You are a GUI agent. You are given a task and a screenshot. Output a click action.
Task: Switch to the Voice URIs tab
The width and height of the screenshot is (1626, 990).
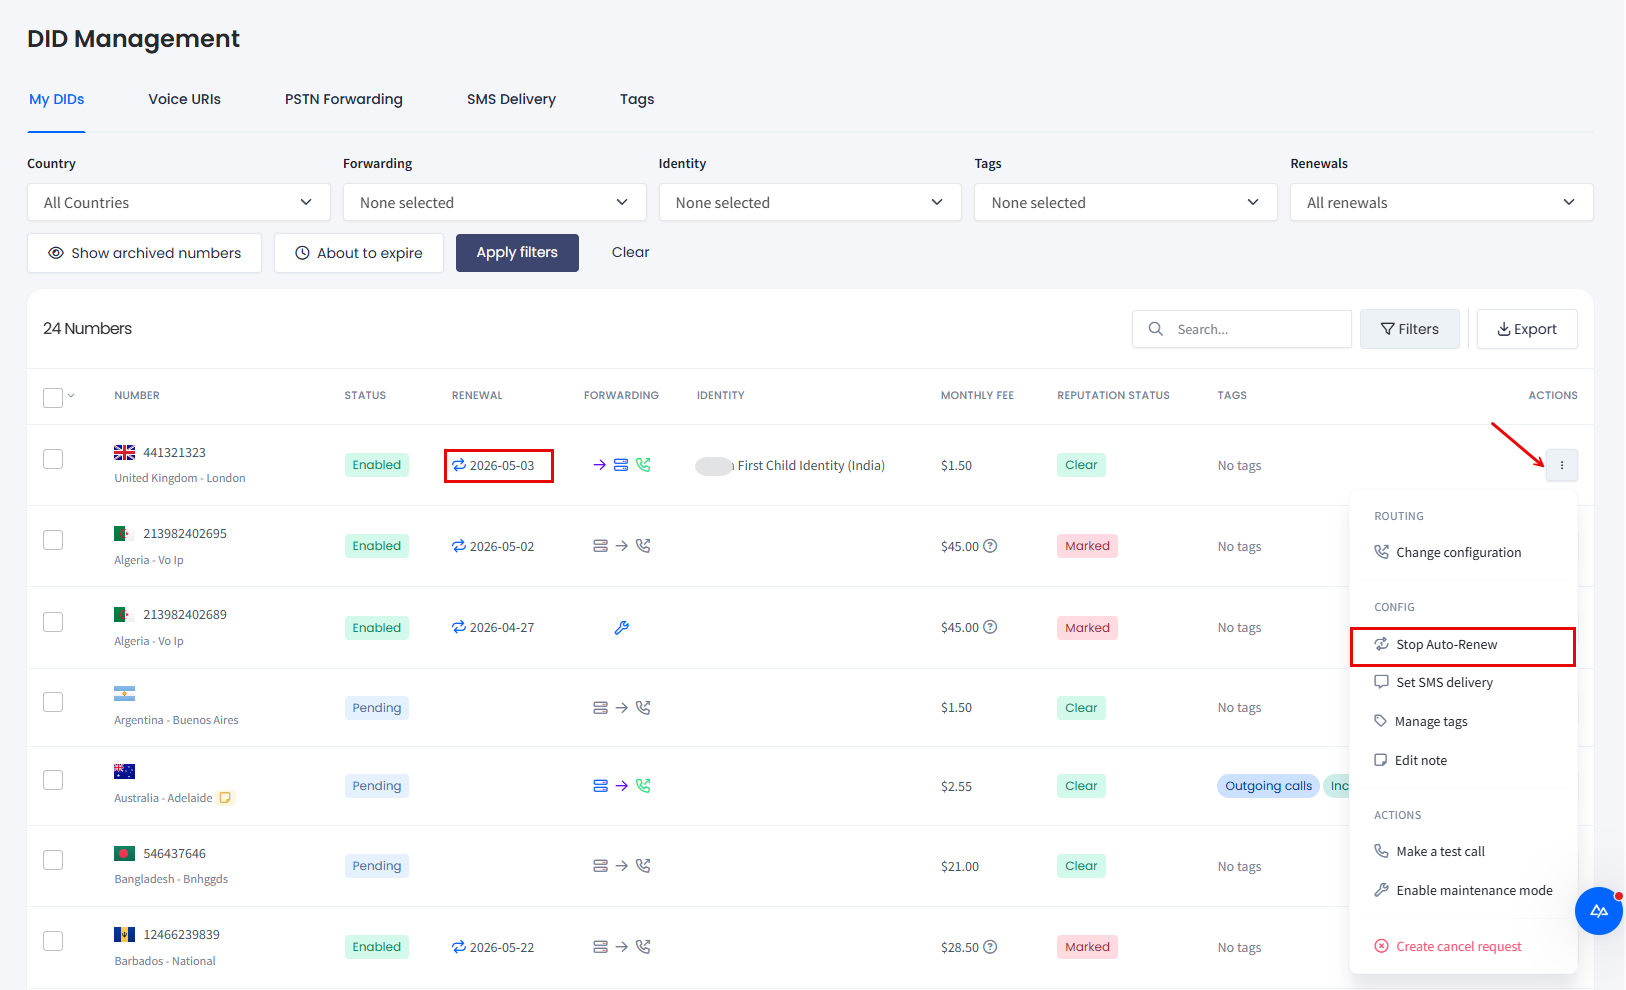[185, 99]
